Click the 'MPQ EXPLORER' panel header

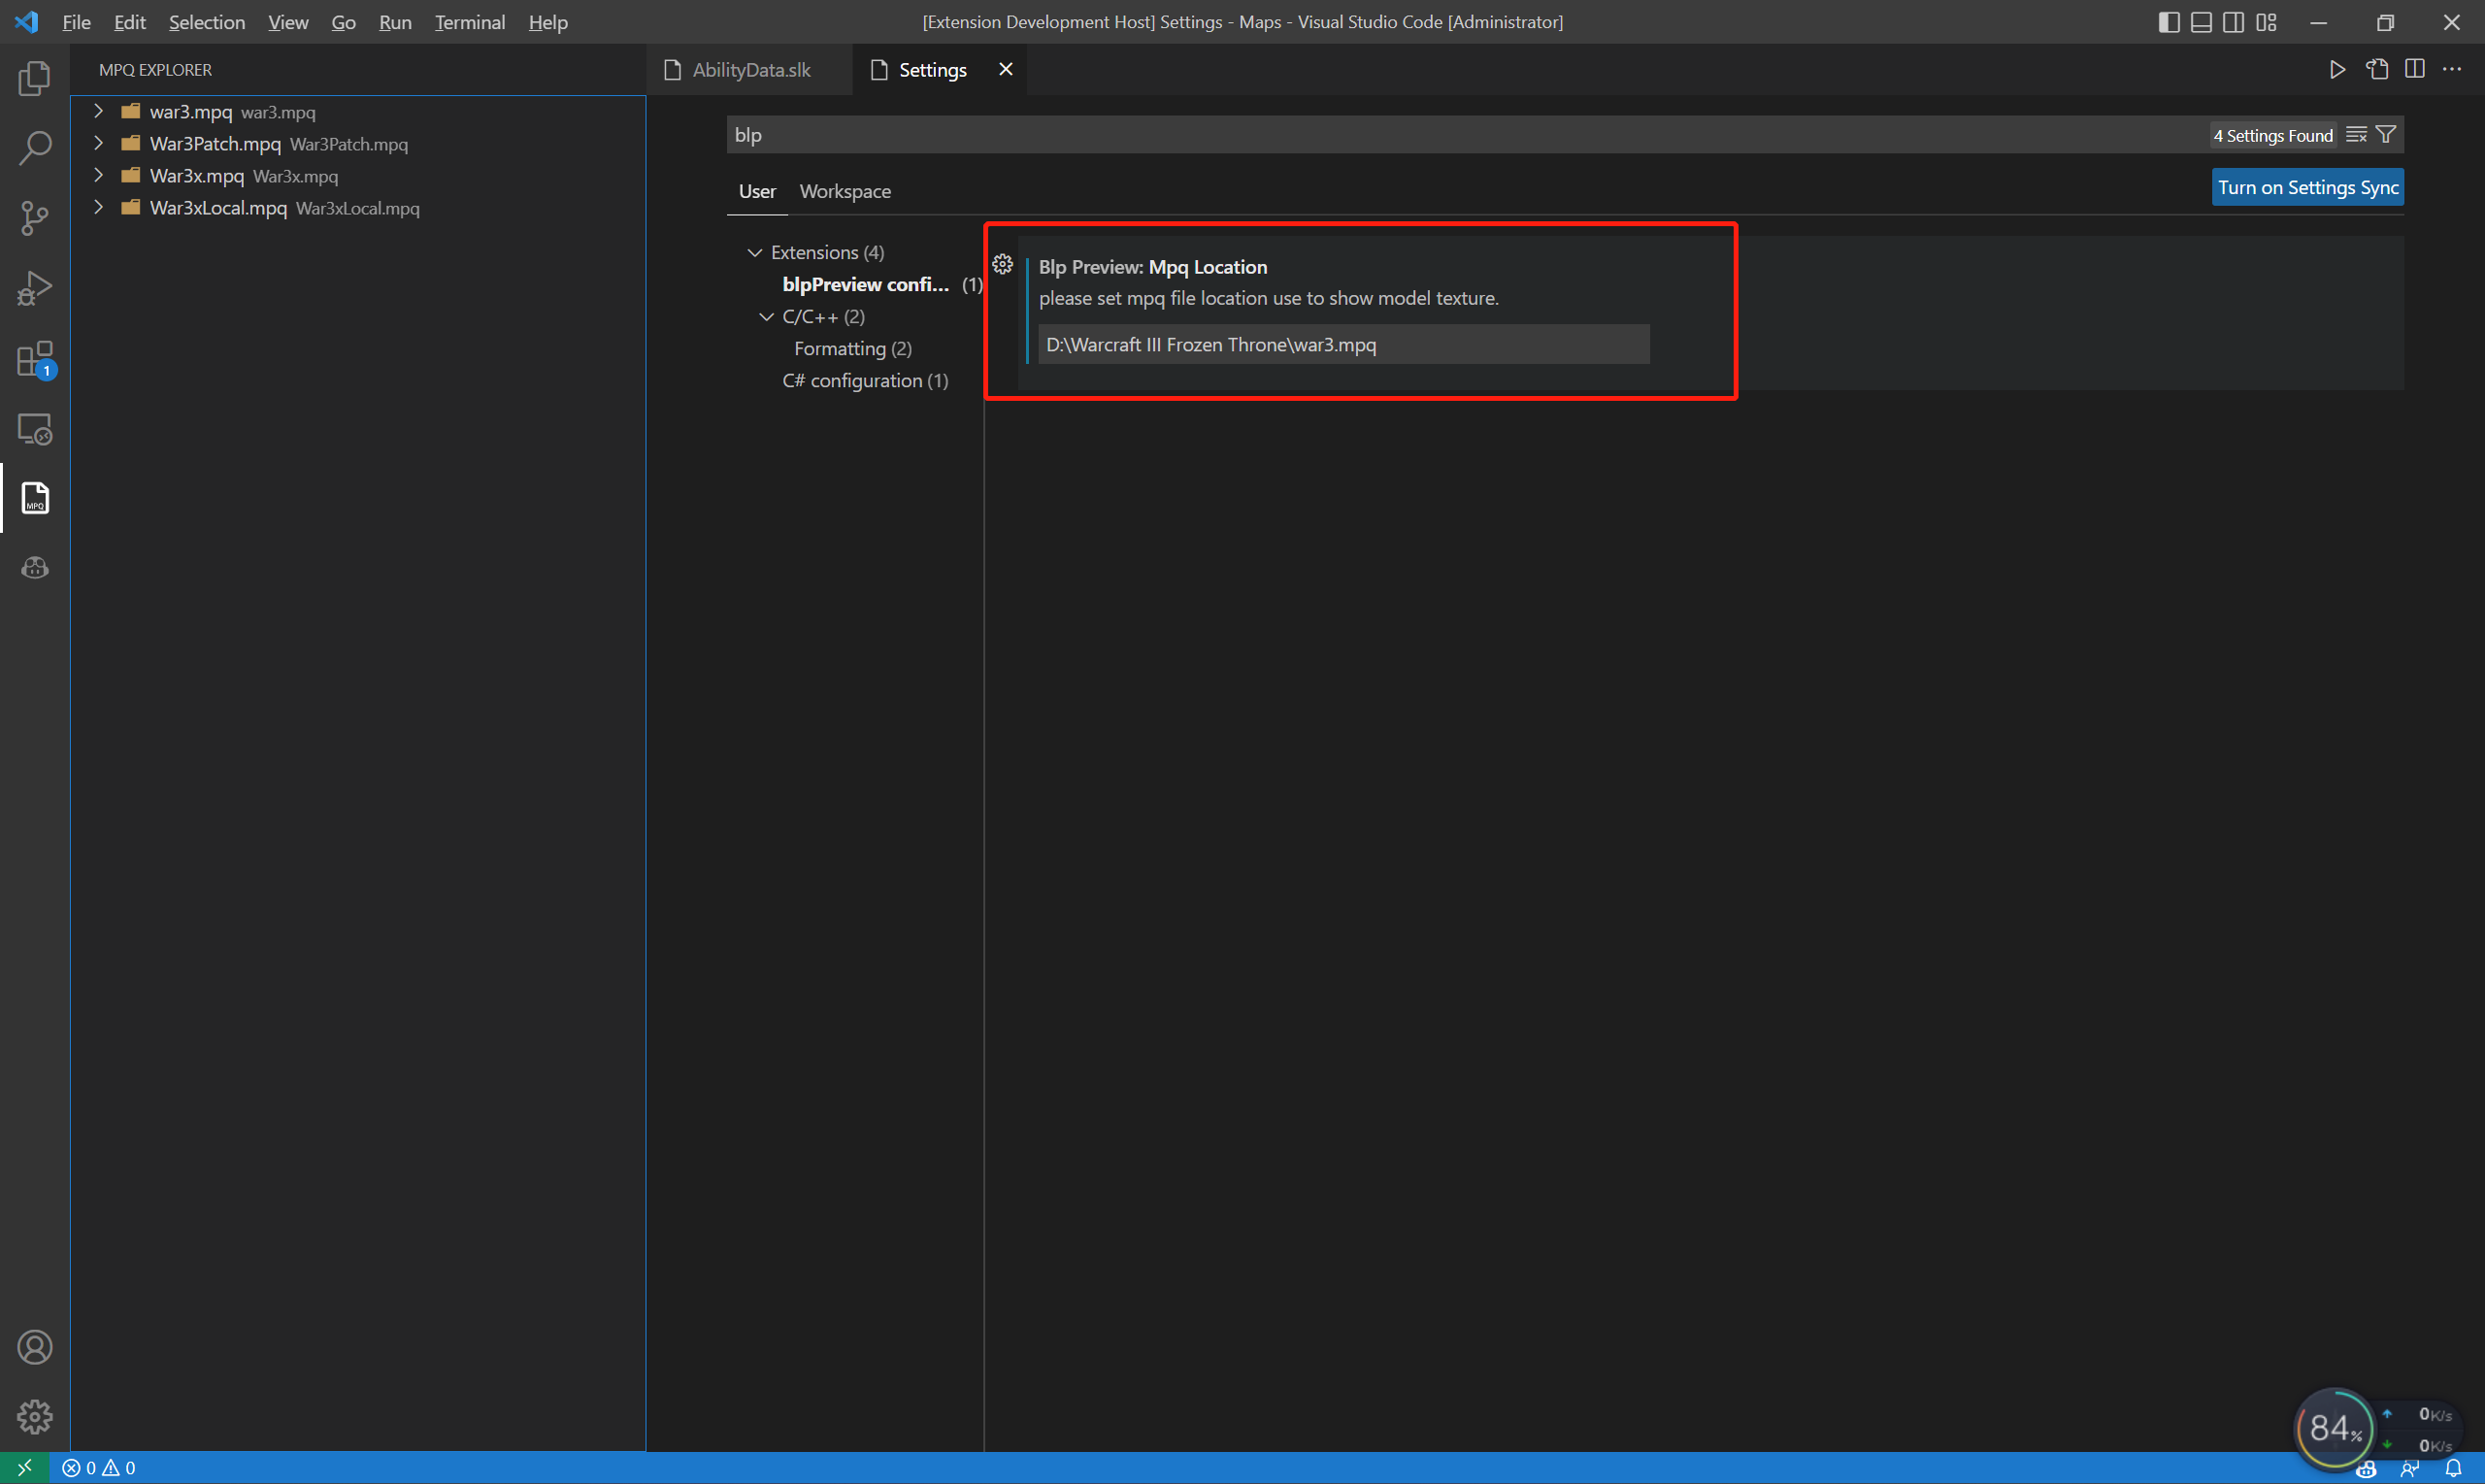pos(155,70)
